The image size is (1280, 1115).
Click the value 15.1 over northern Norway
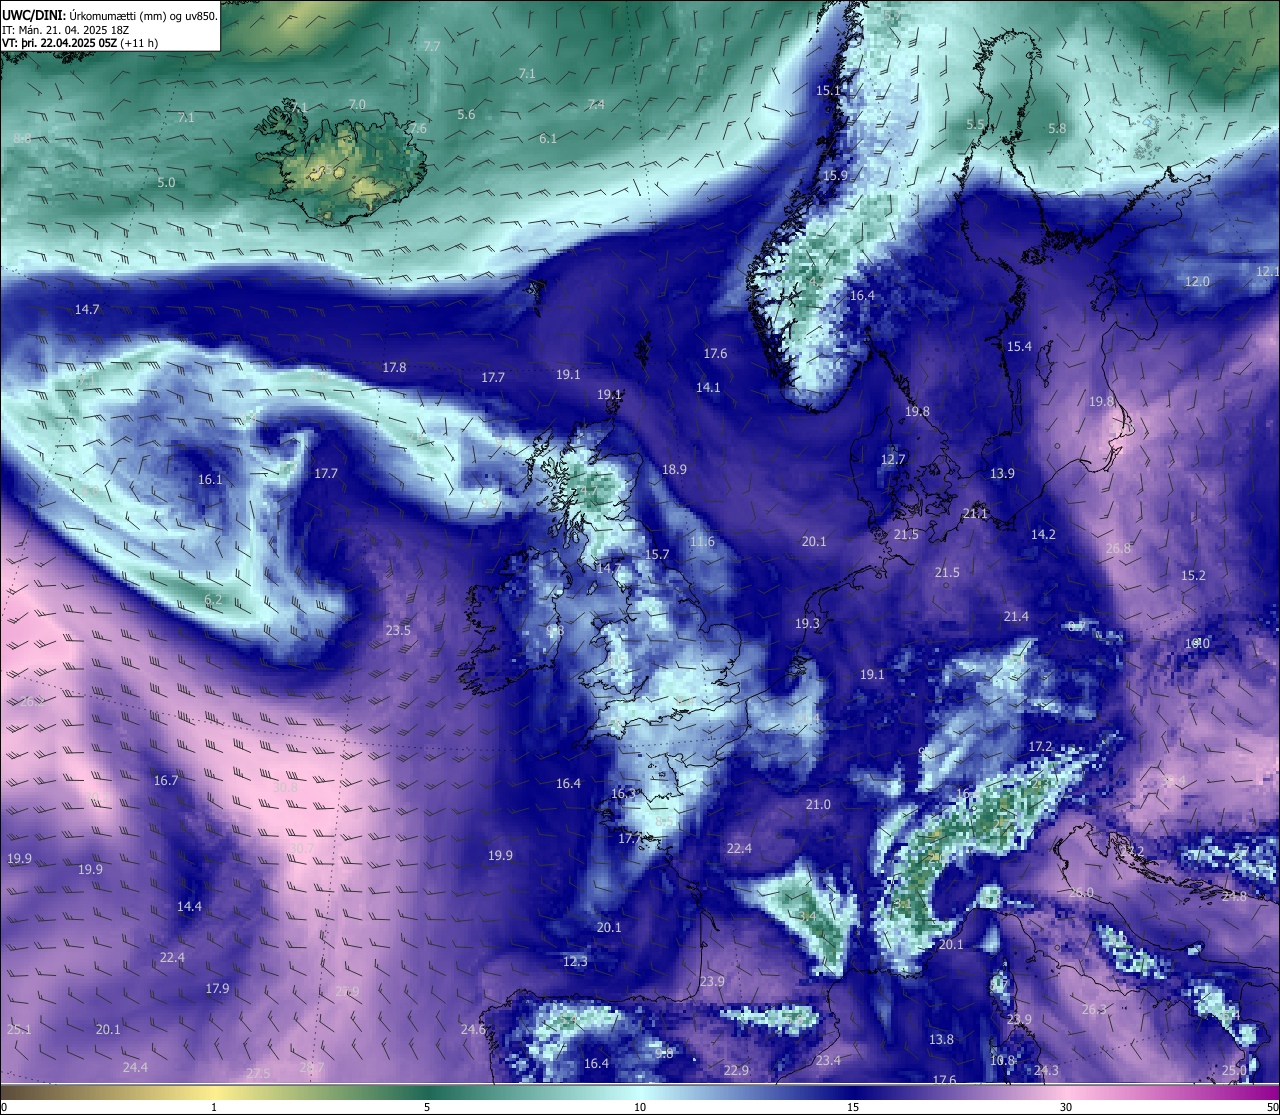point(828,90)
